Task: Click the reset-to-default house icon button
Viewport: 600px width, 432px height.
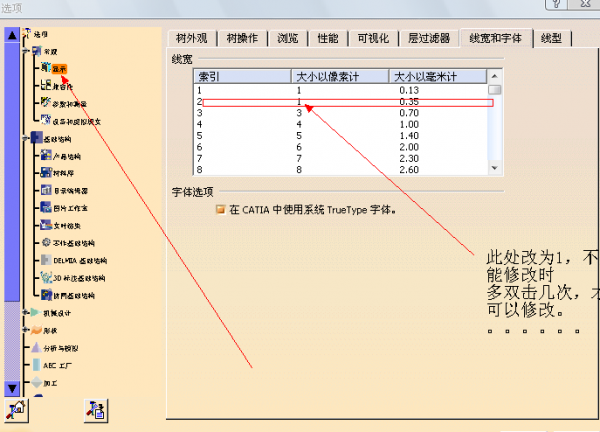Action: click(16, 411)
